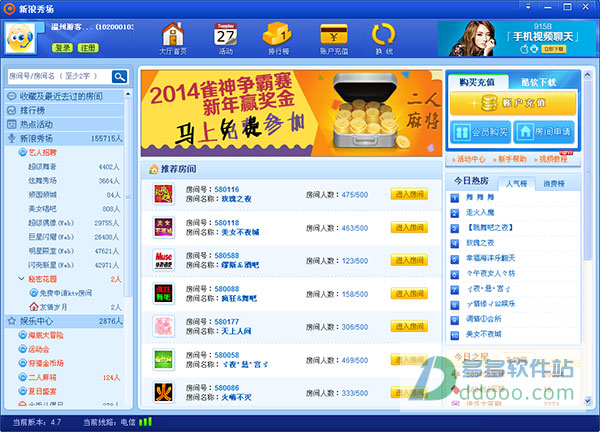Open the 排行榜 sidebar section
The width and height of the screenshot is (600, 432).
point(64,110)
